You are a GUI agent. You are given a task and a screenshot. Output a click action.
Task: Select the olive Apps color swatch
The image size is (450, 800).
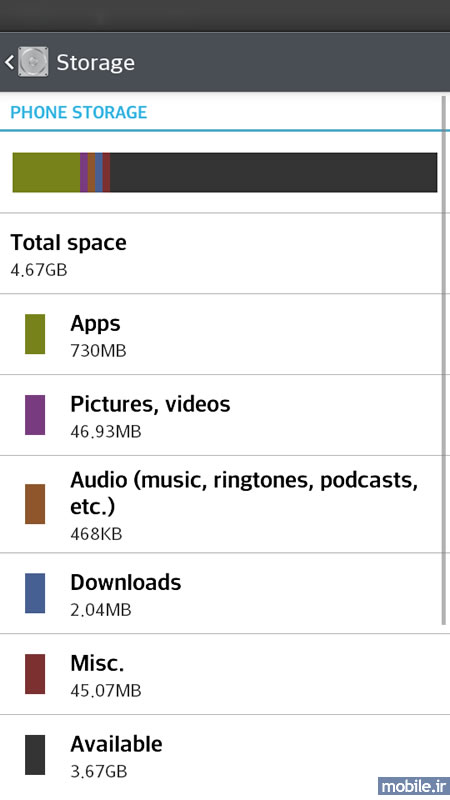[35, 334]
